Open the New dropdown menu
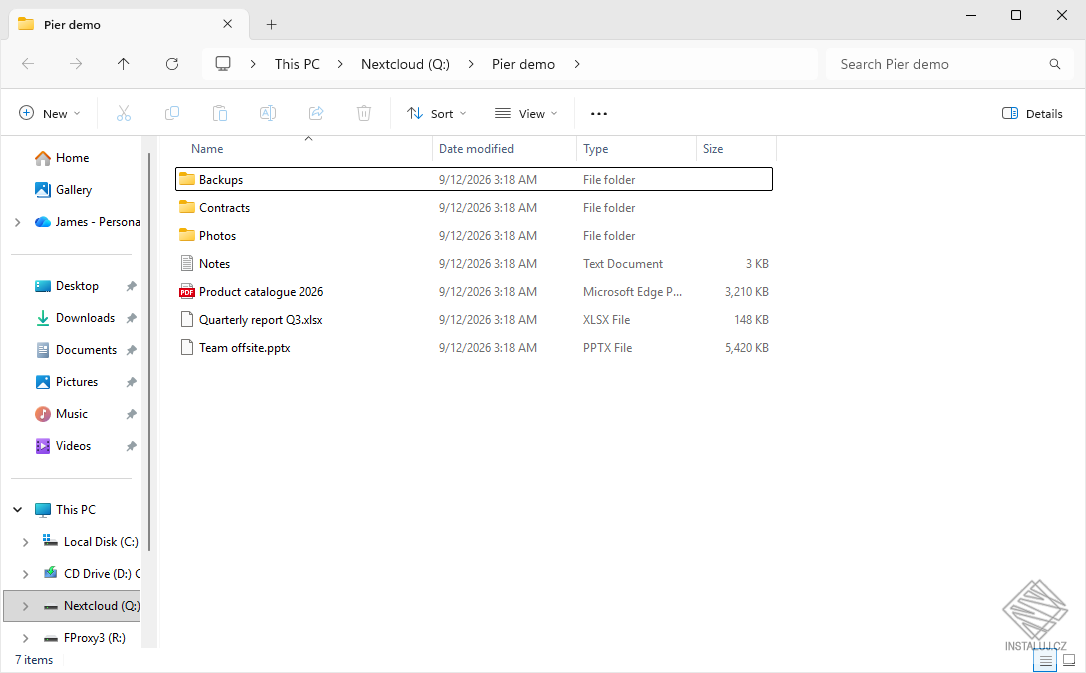The width and height of the screenshot is (1086, 673). pyautogui.click(x=49, y=114)
